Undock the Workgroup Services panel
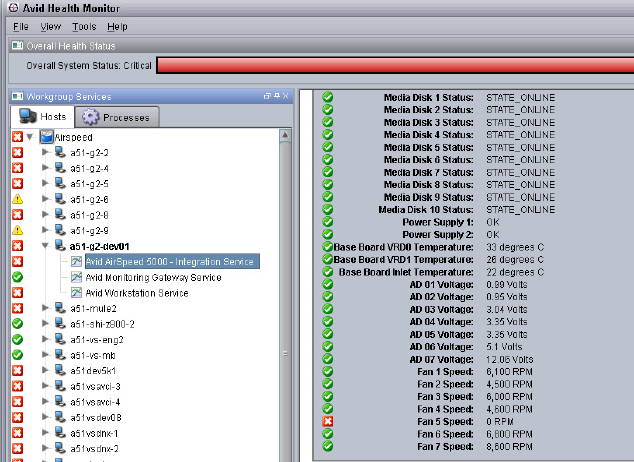The height and width of the screenshot is (462, 634). pyautogui.click(x=267, y=96)
